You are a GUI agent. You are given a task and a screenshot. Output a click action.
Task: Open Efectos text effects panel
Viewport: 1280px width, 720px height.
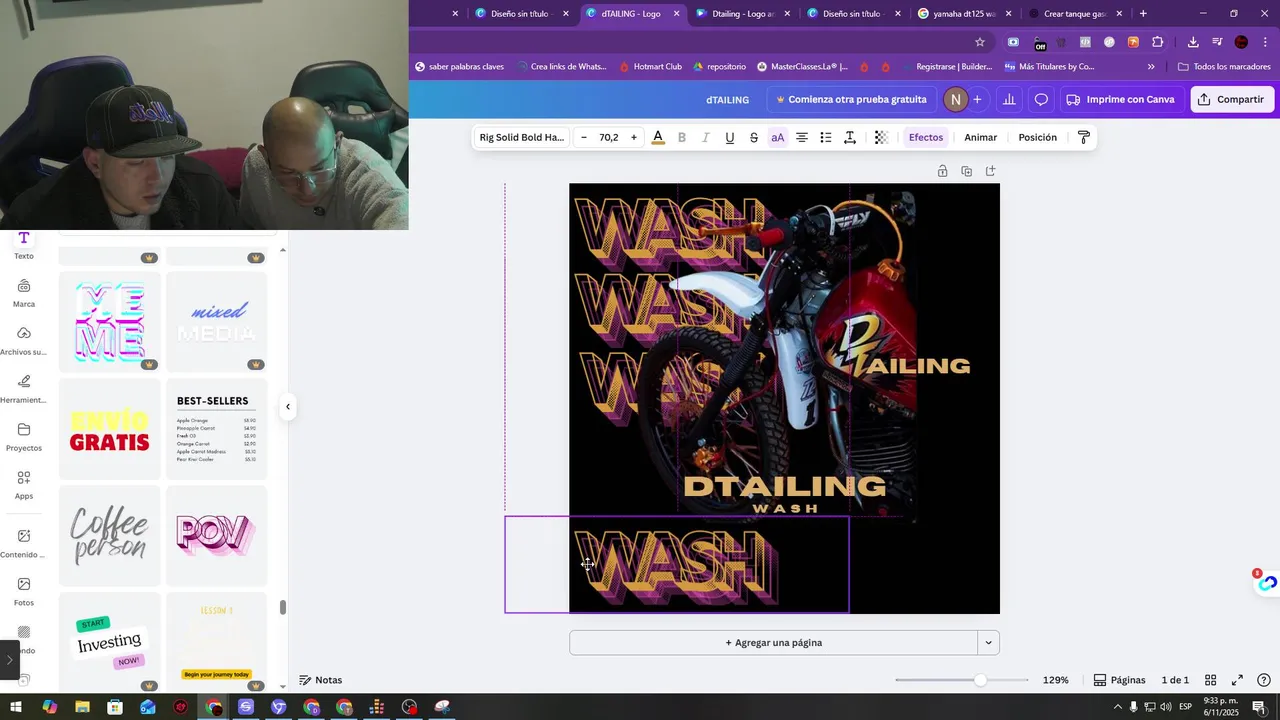926,137
